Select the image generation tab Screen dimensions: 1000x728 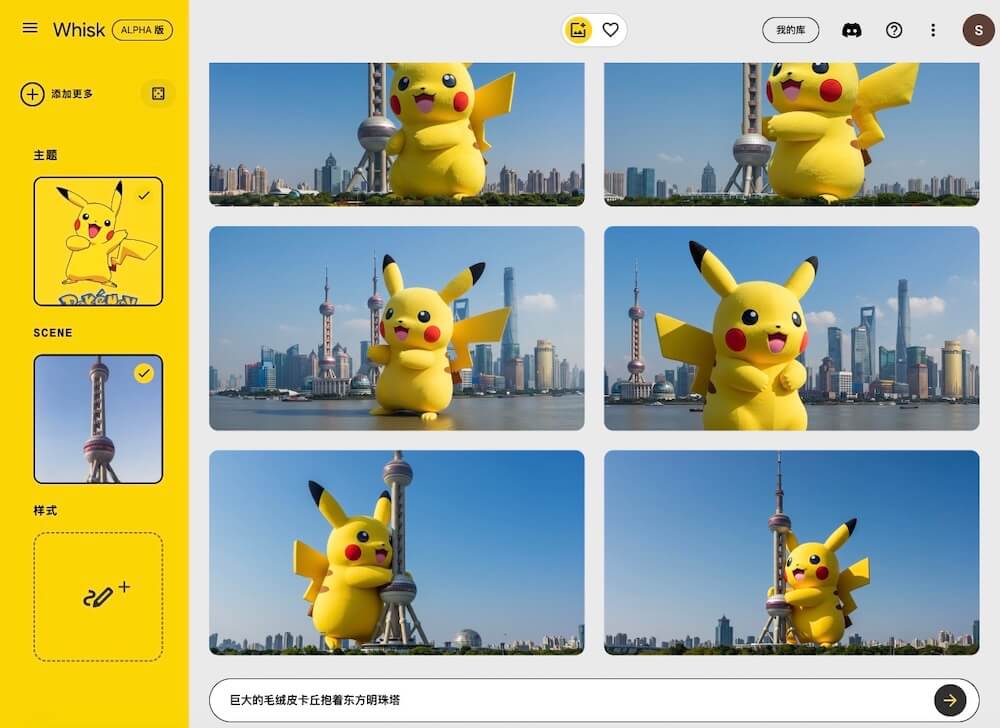(x=578, y=30)
